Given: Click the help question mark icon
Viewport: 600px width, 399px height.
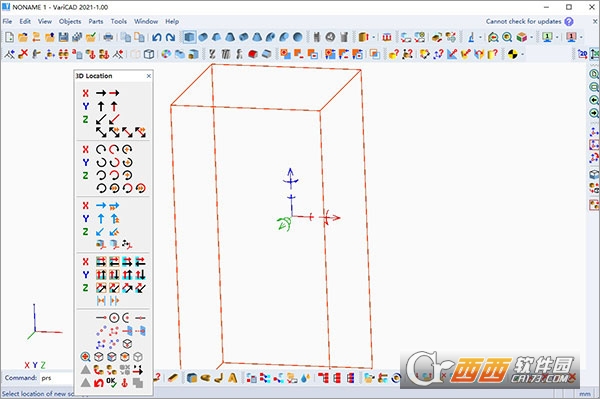Looking at the screenshot, I should (x=569, y=21).
